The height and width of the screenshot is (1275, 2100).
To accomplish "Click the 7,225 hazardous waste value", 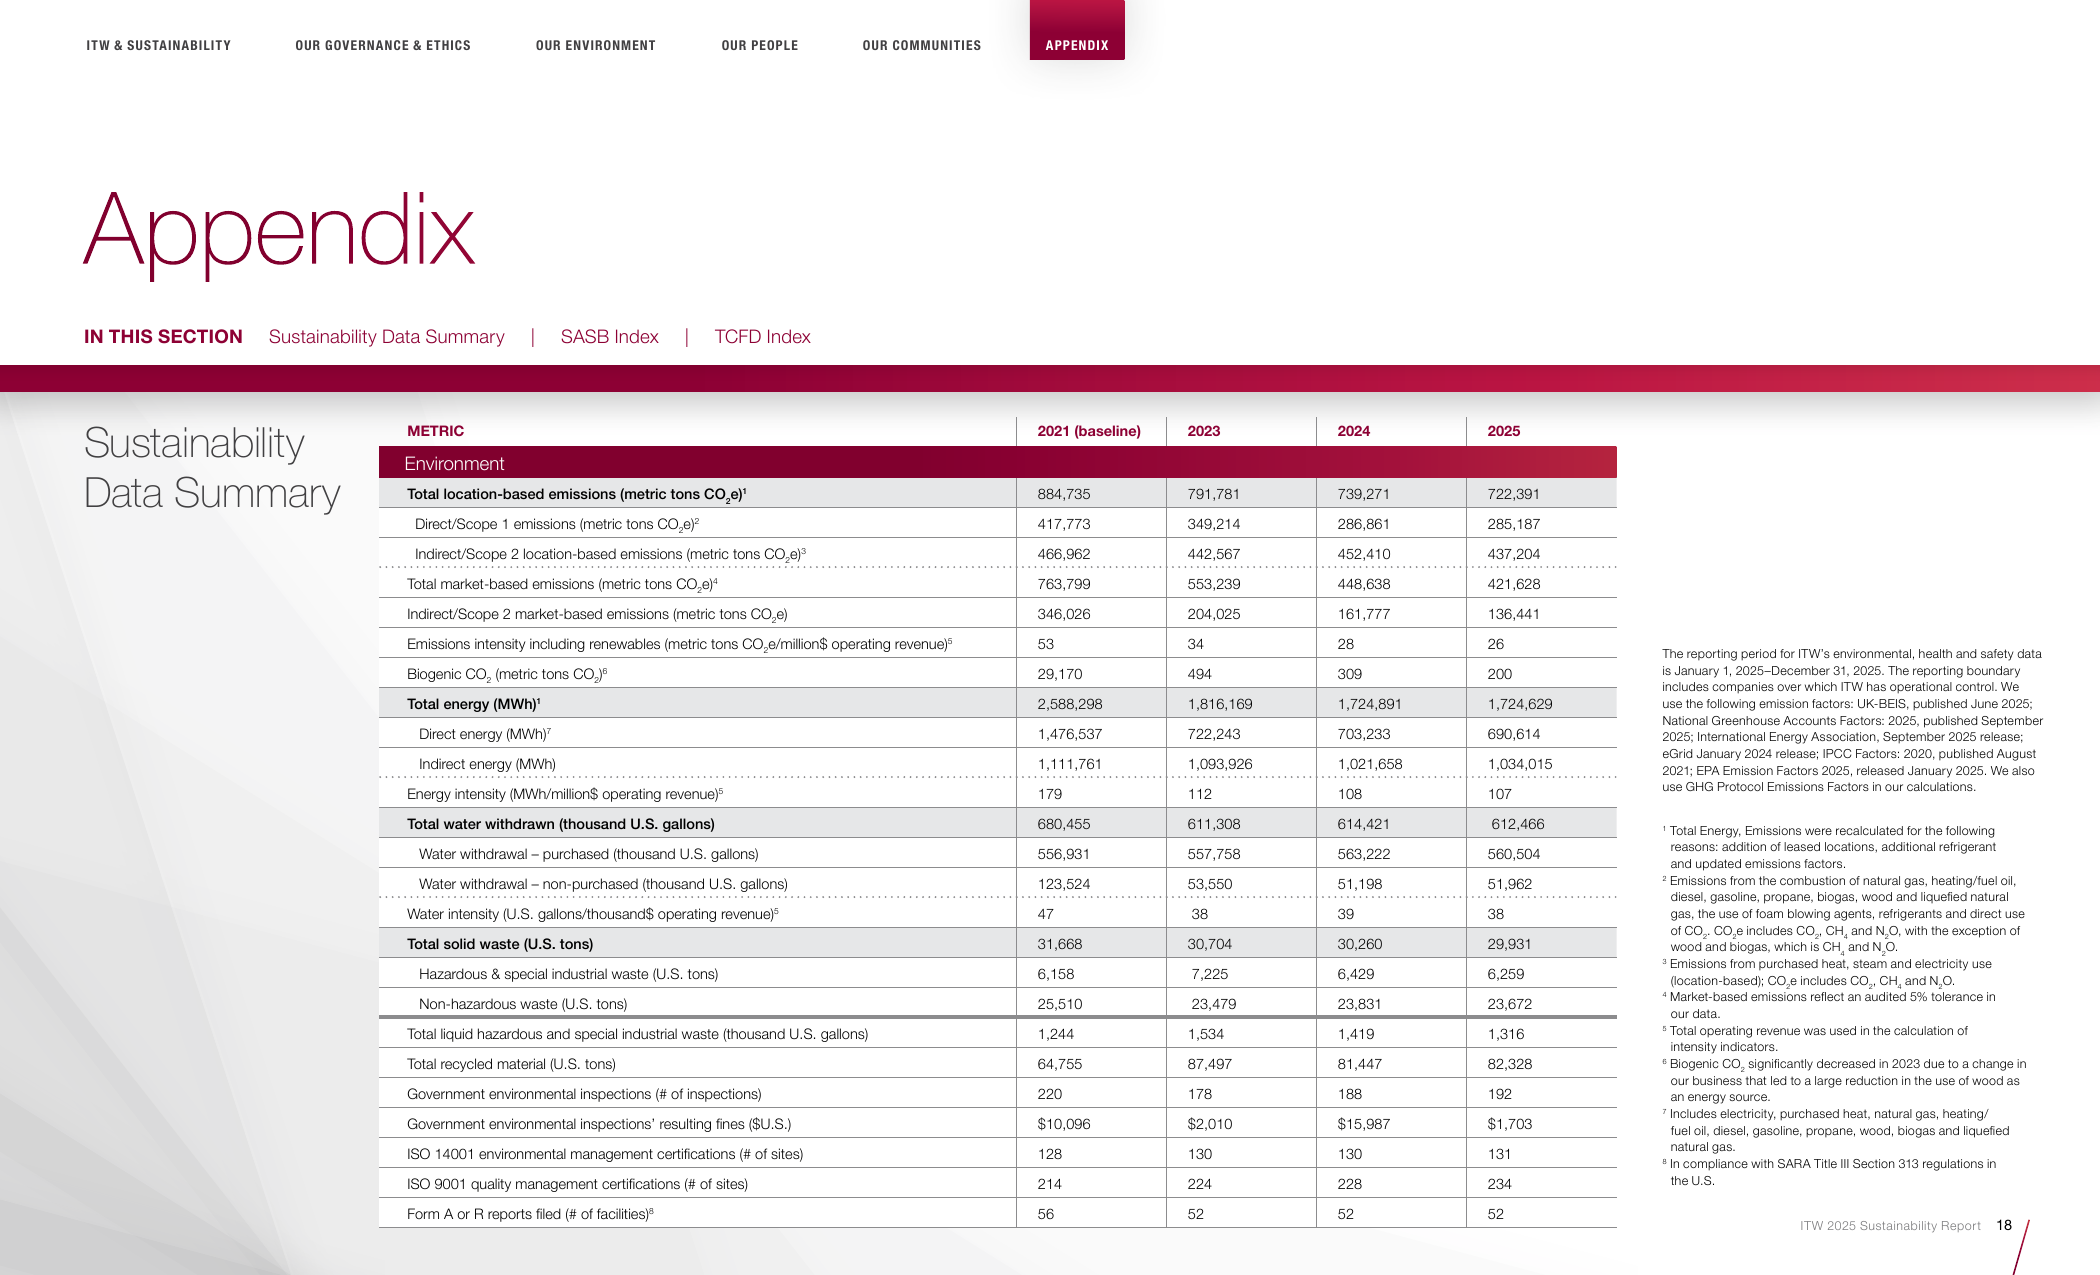I will (1210, 974).
